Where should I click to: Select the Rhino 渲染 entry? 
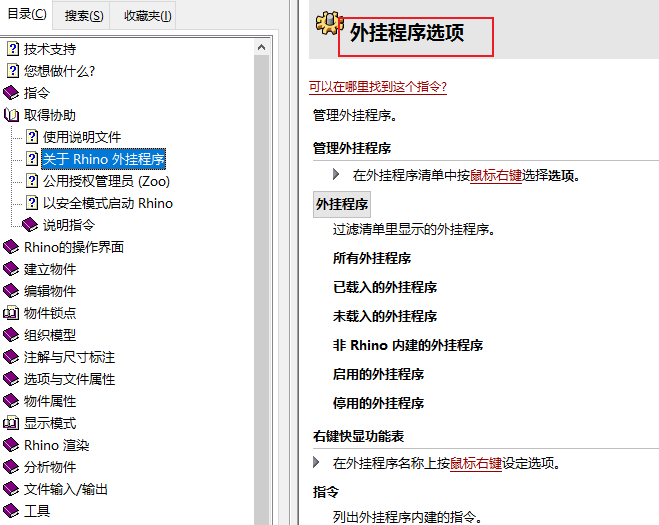point(57,445)
